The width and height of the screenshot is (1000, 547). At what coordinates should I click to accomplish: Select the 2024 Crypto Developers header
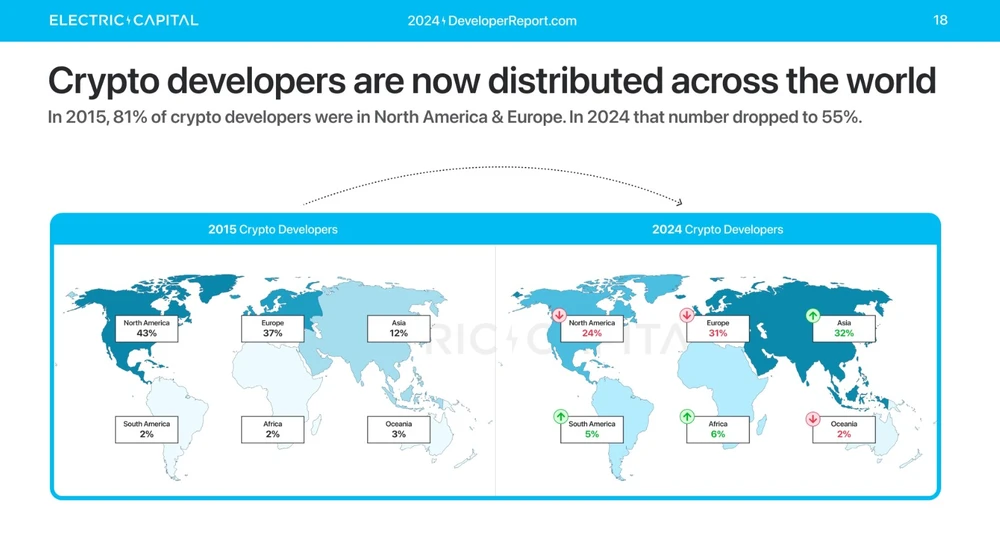[717, 229]
